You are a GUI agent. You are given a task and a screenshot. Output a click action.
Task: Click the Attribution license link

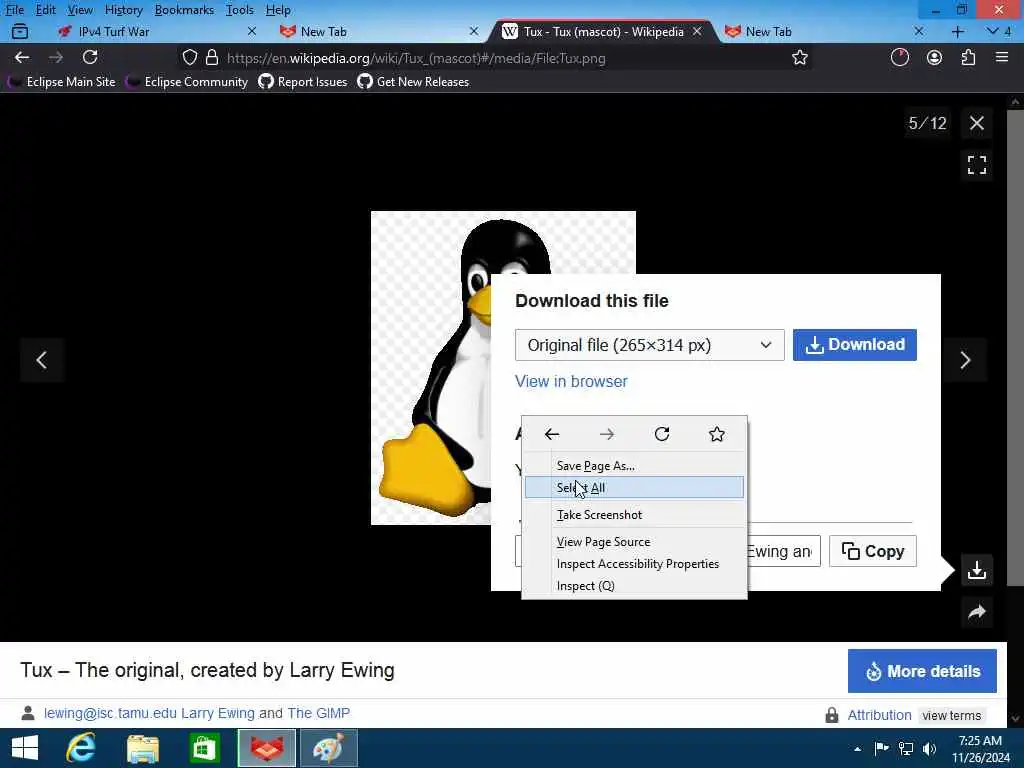click(879, 715)
